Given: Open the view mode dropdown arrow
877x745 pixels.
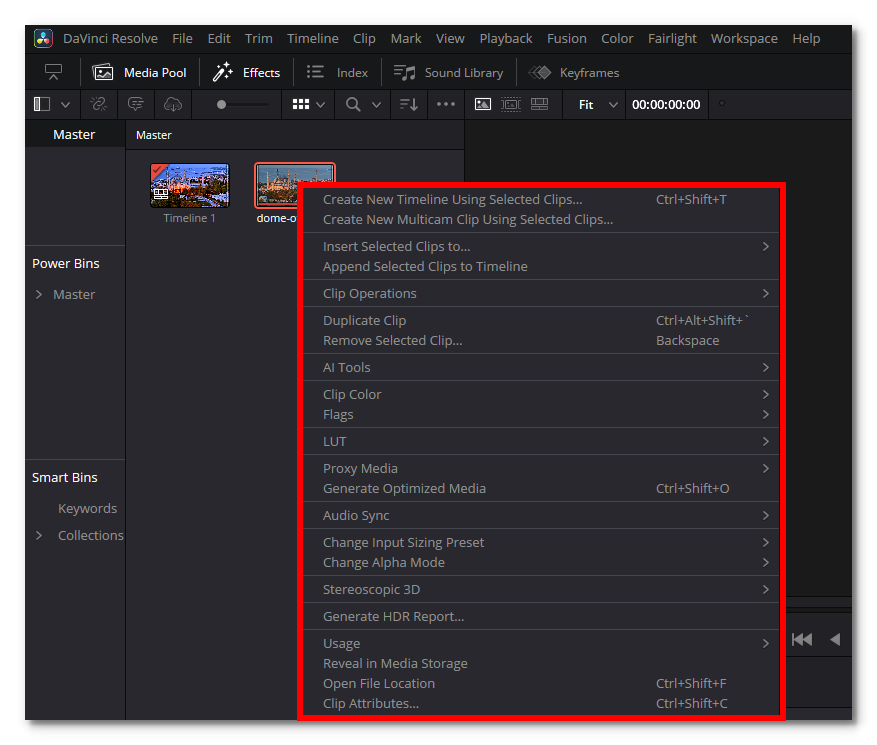Looking at the screenshot, I should coord(320,105).
